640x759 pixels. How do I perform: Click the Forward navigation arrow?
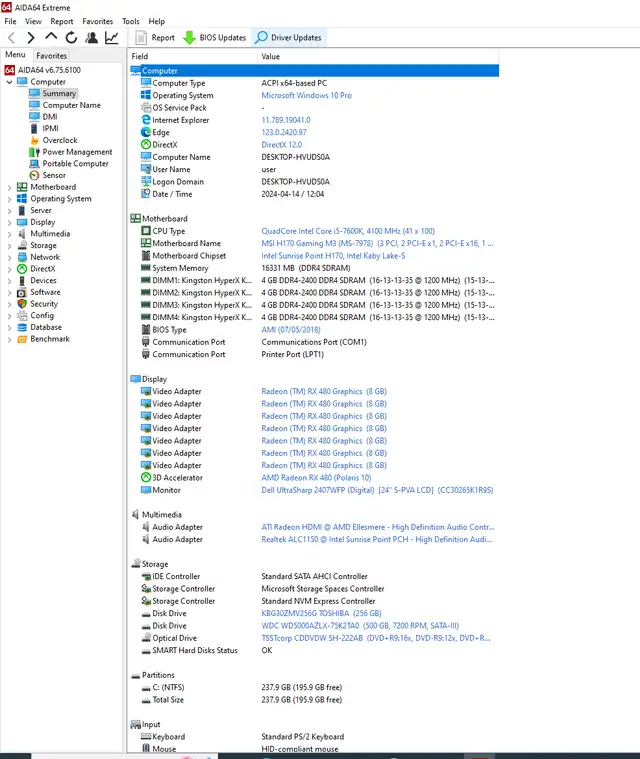(x=30, y=37)
